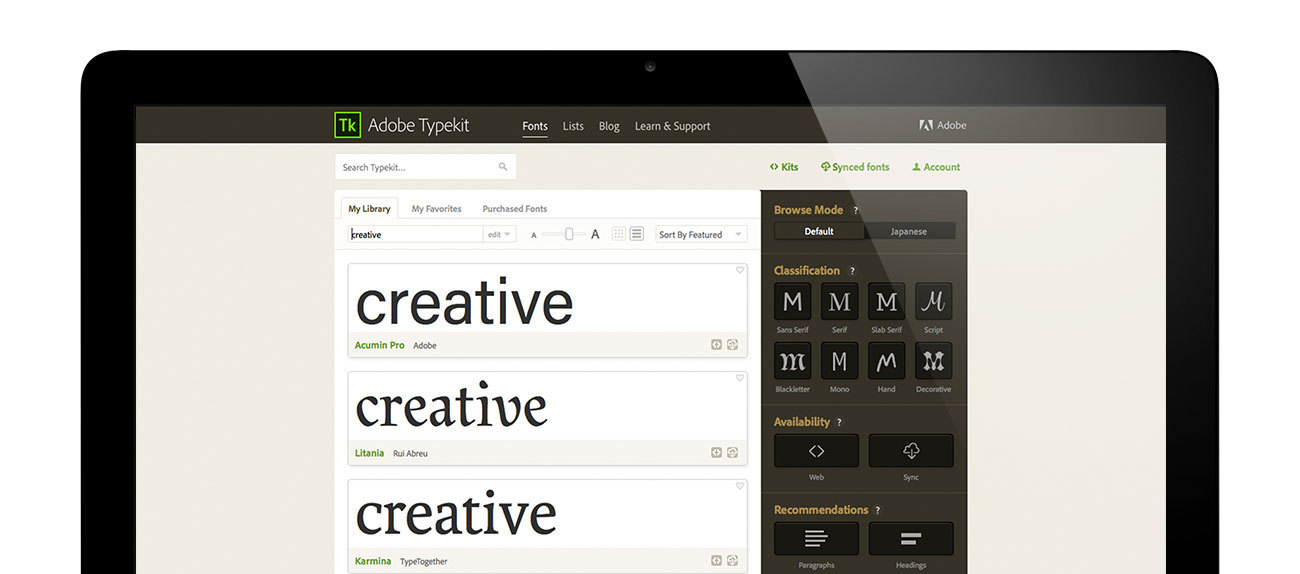
Task: Select the Slab Serif classification icon
Action: [x=886, y=301]
